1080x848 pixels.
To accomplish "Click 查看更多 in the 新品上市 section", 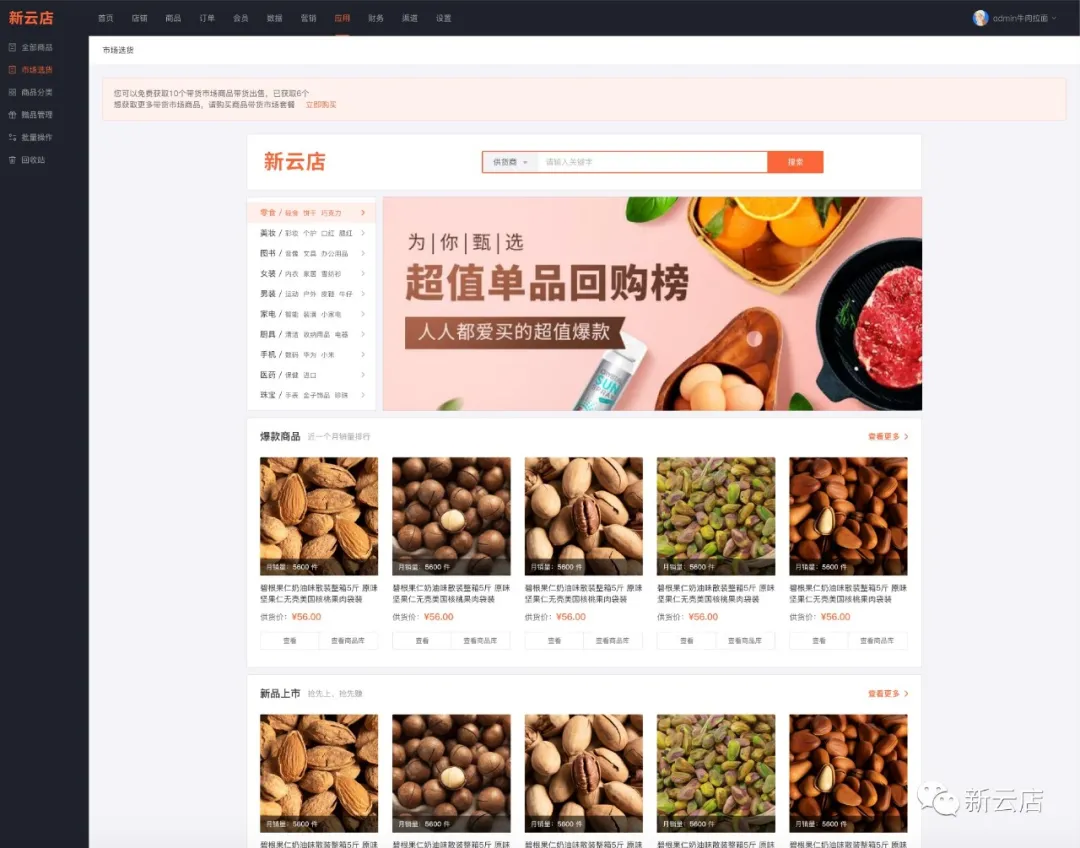I will [887, 694].
